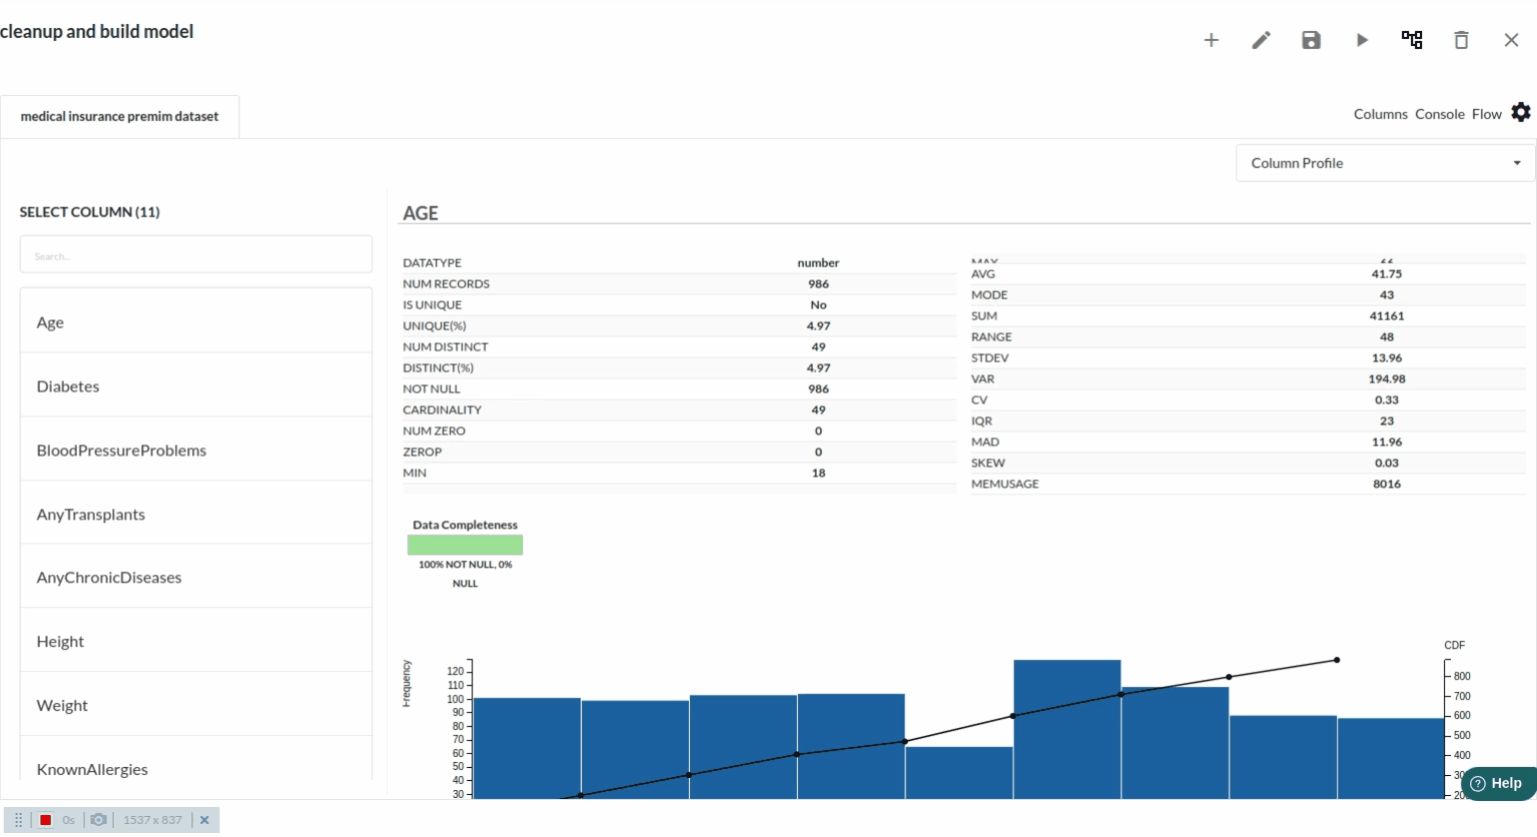Screen dimensions: 1537x837
Task: Click the MEMUSAGE value 8016
Action: click(x=1387, y=484)
